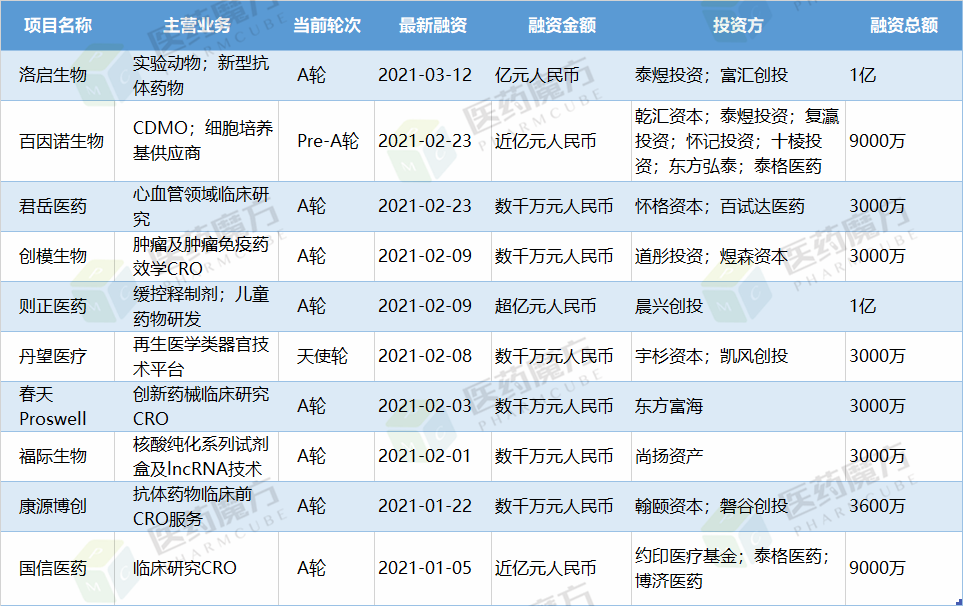The image size is (963, 606).
Task: Click the 缓控释制剂；儿童药物研发 cell
Action: 197,306
